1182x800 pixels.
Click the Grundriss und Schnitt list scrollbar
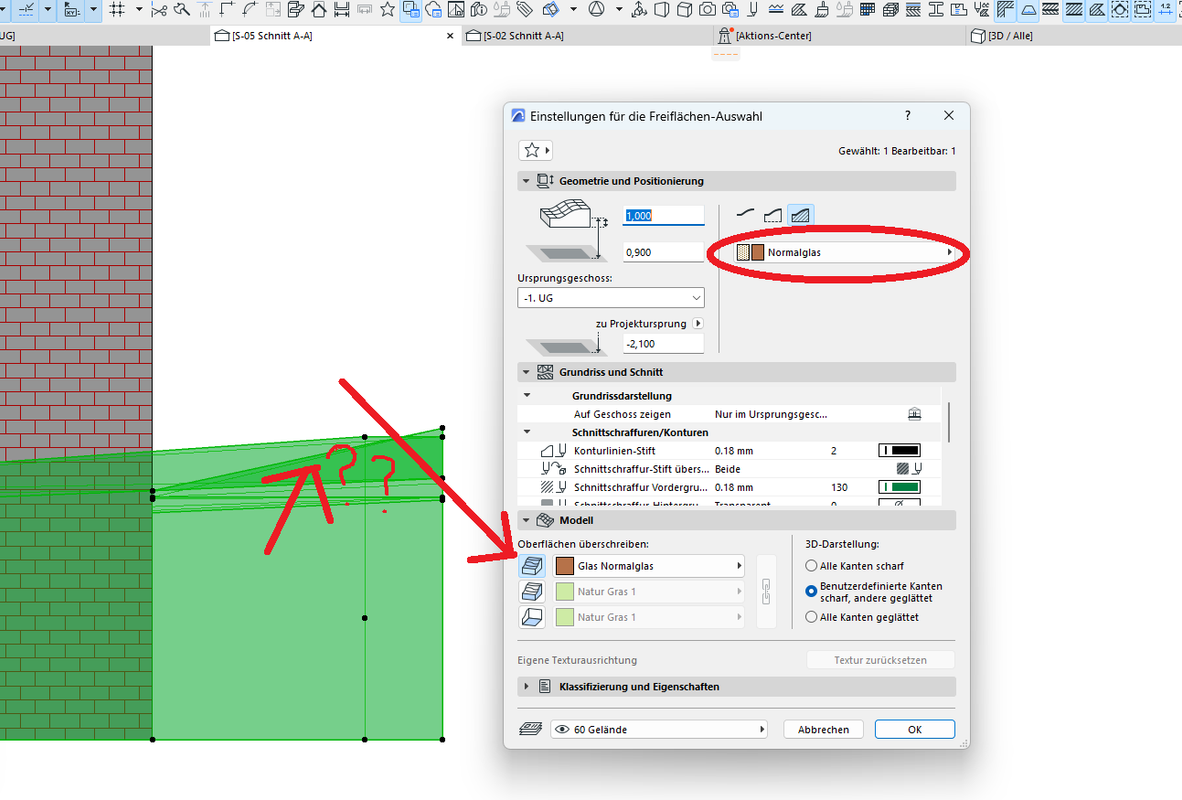click(x=948, y=422)
